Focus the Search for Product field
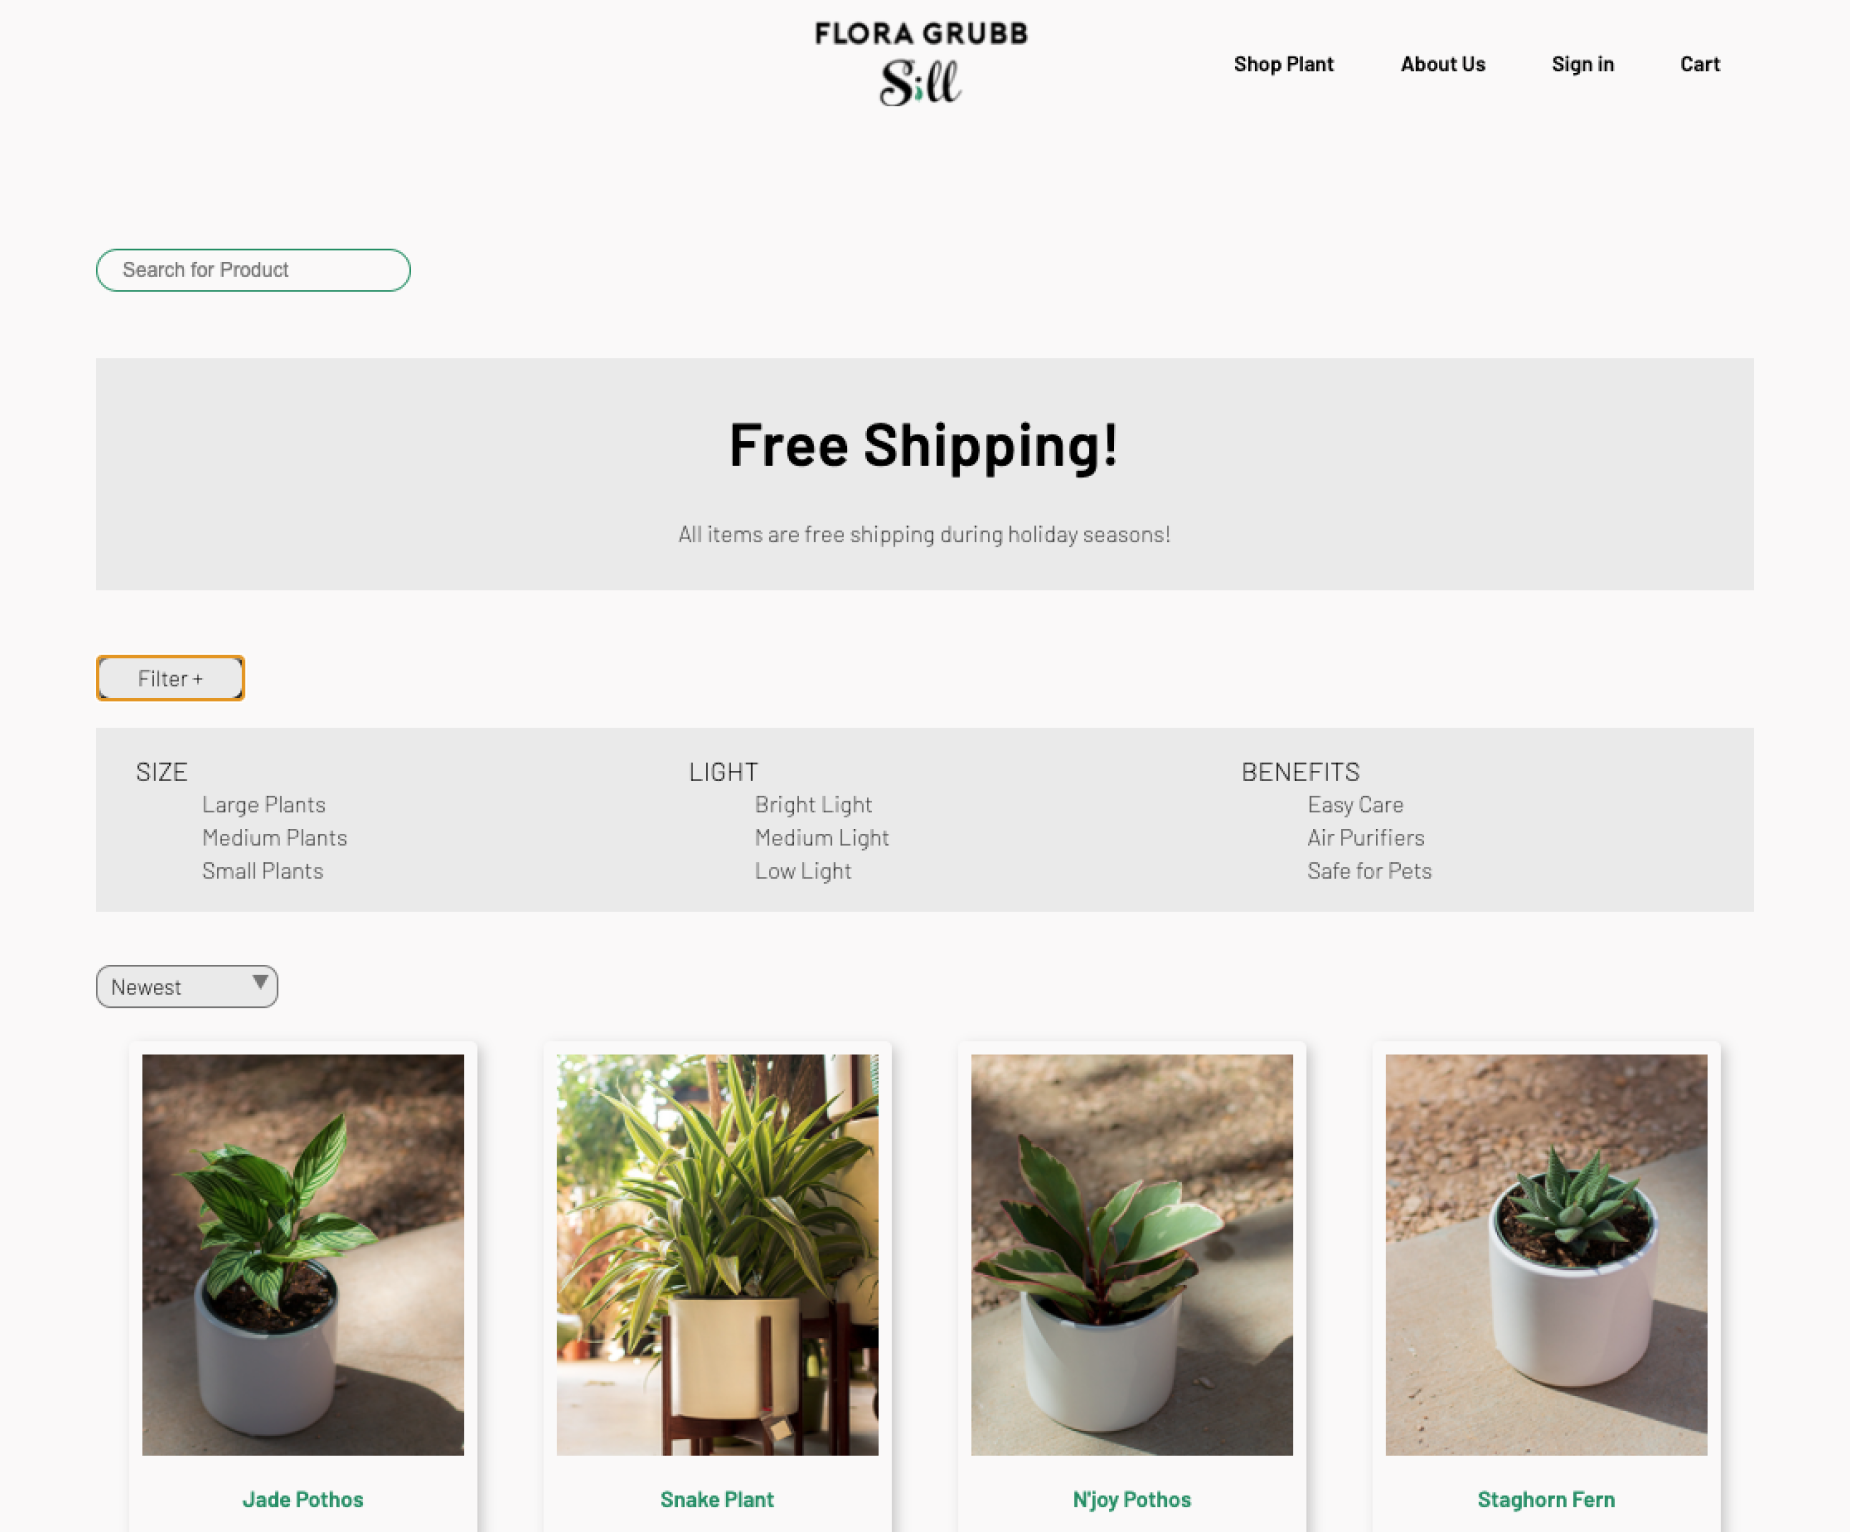Image resolution: width=1850 pixels, height=1532 pixels. (x=253, y=270)
